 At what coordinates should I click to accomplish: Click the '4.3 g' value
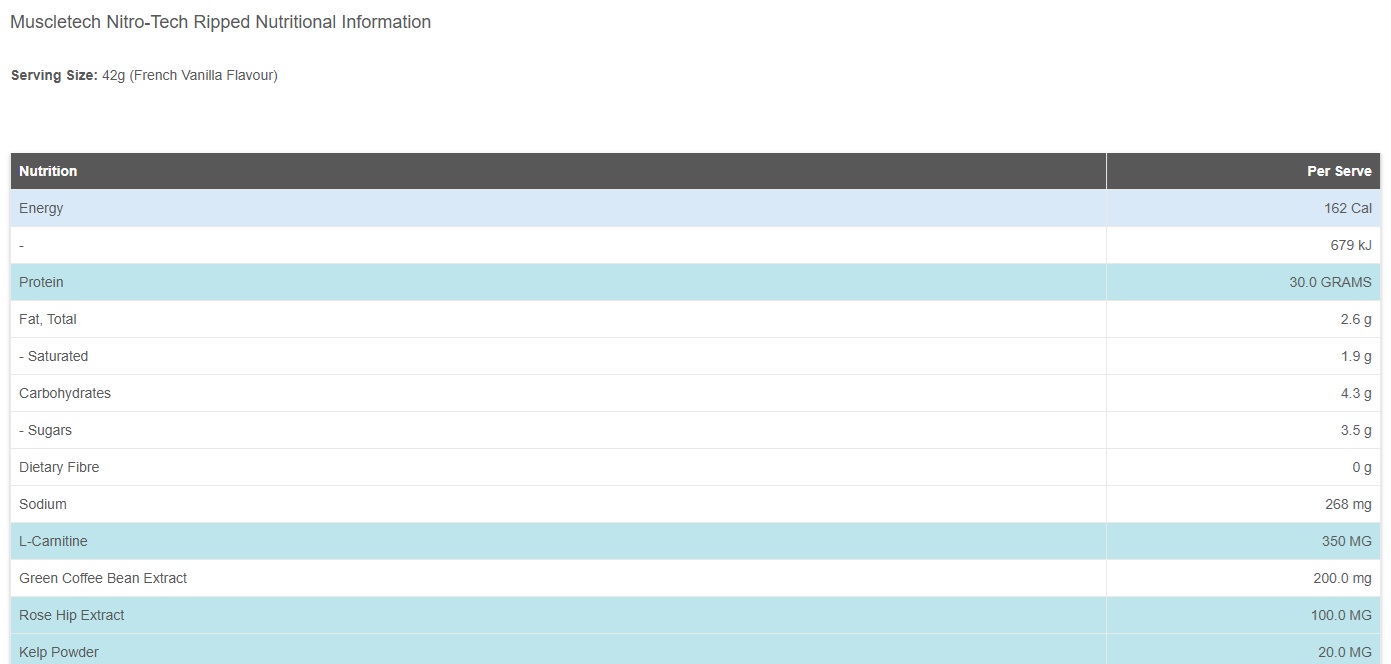click(x=1356, y=393)
